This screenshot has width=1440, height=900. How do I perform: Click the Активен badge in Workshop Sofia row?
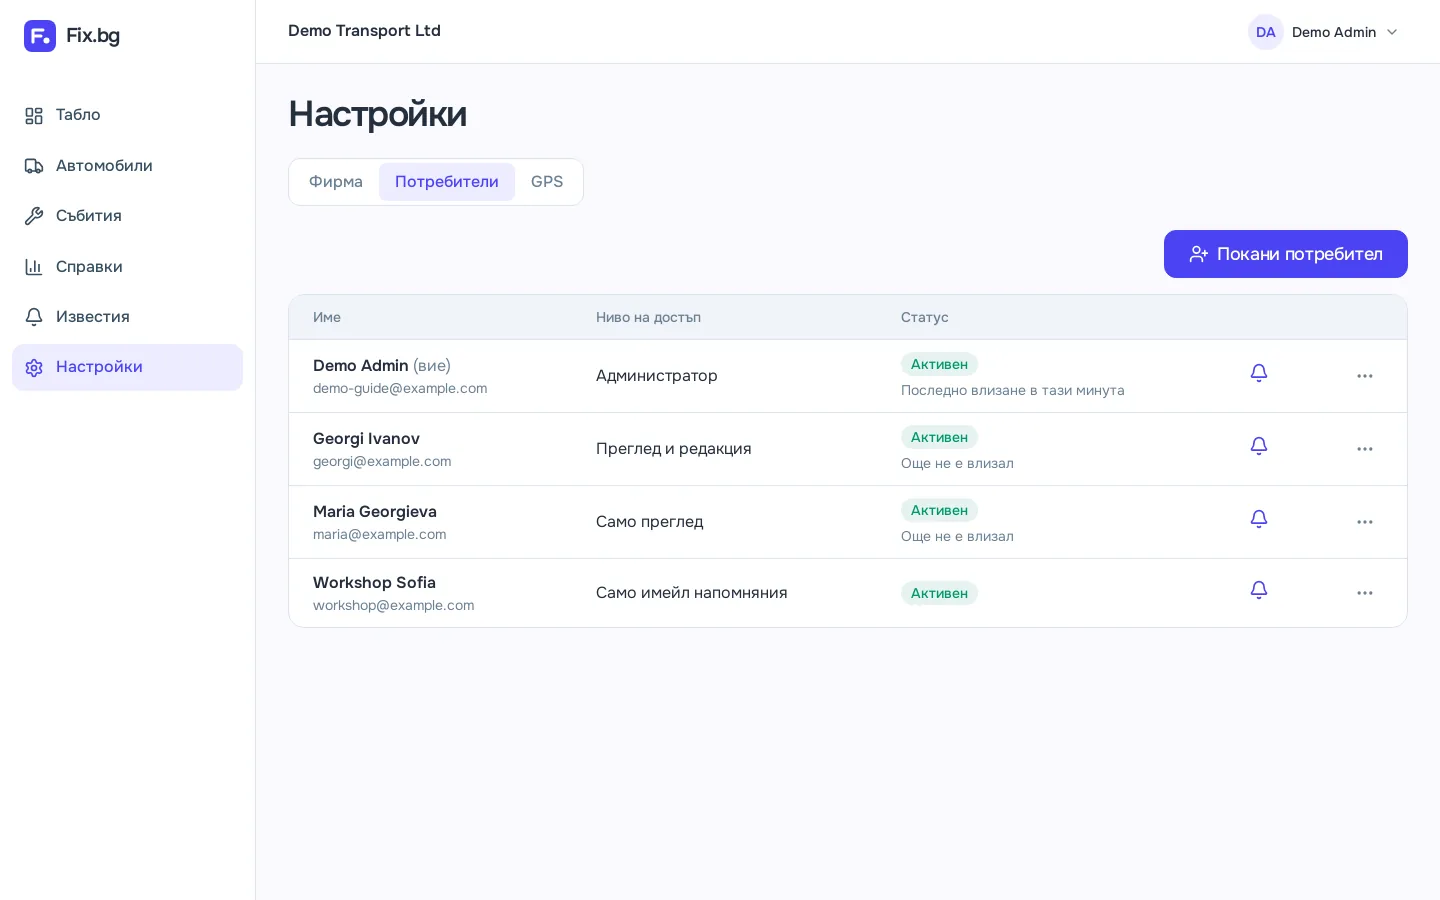pyautogui.click(x=939, y=593)
